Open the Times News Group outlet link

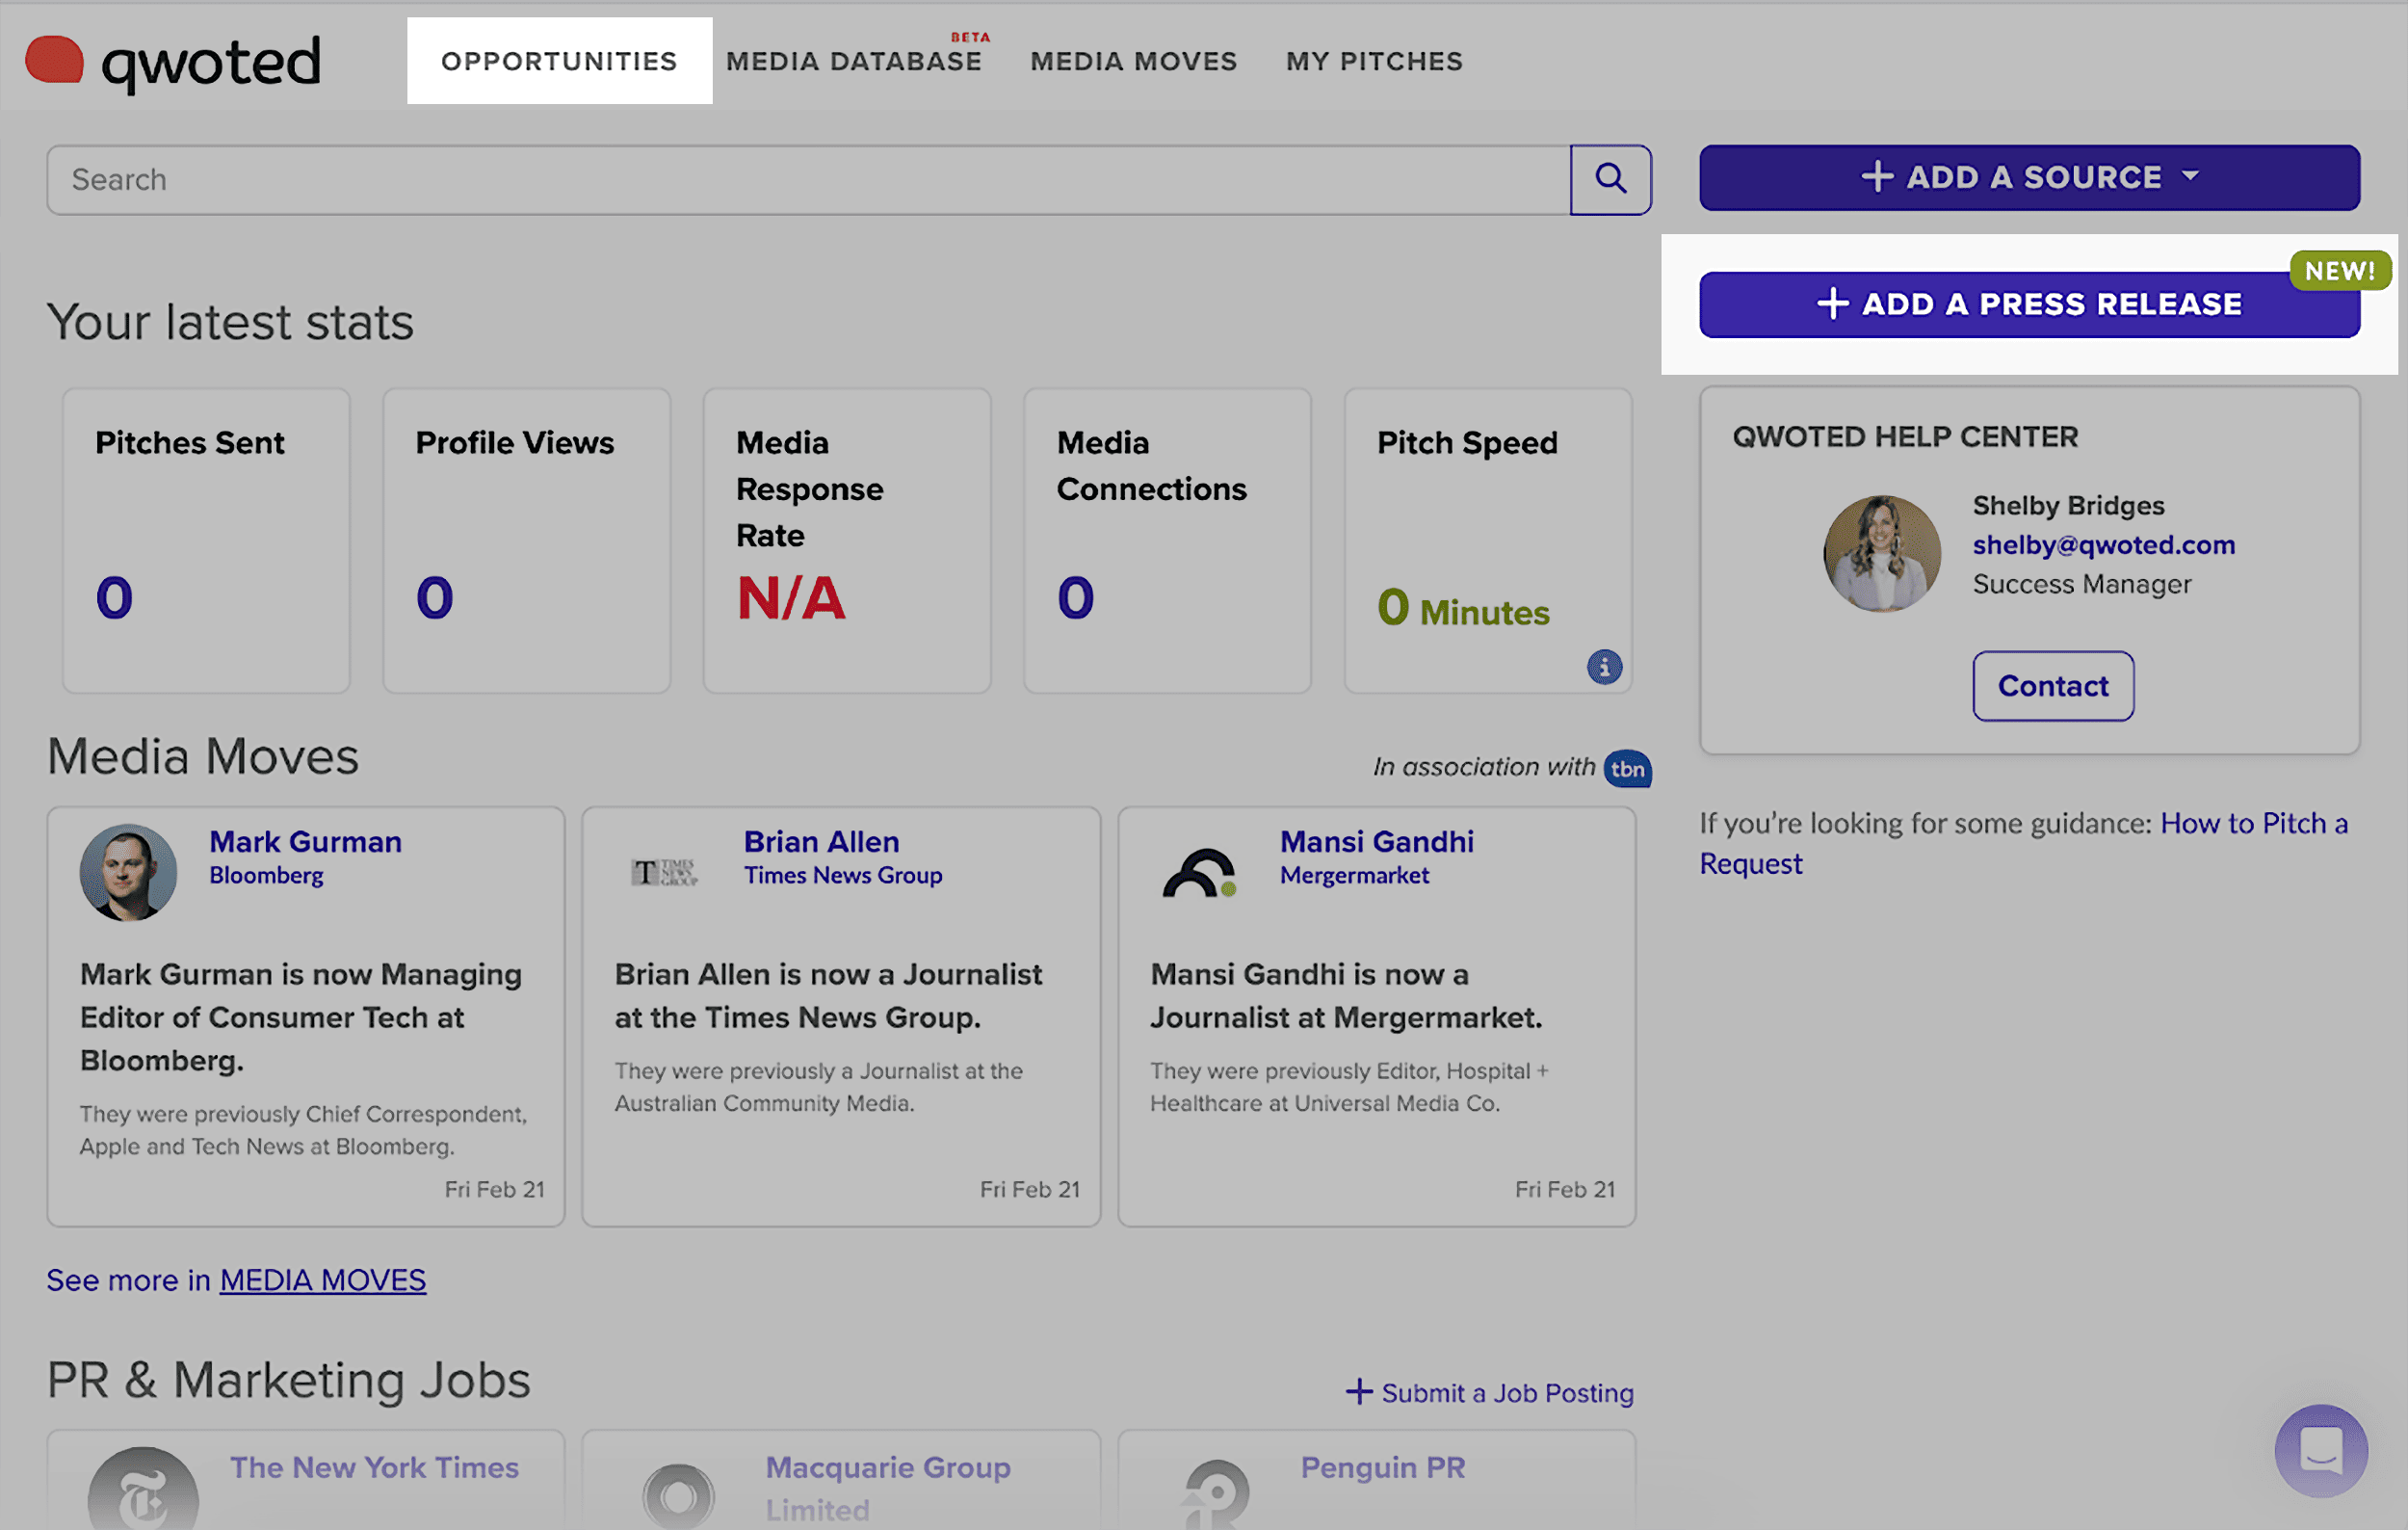pos(843,876)
